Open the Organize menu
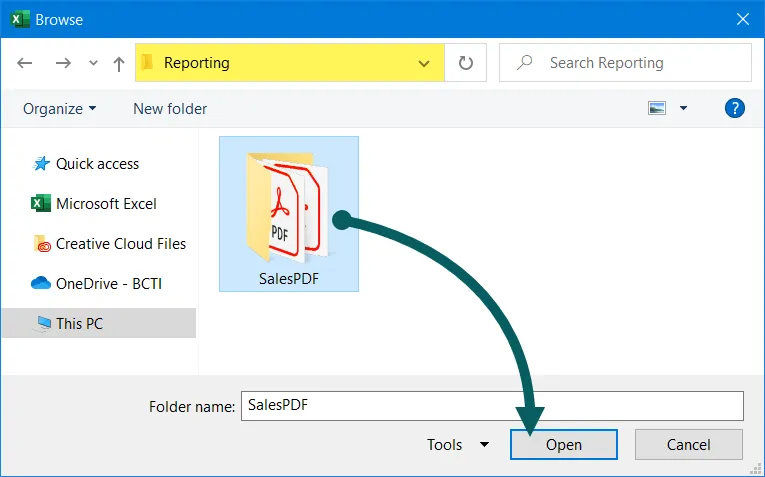This screenshot has height=477, width=765. tap(60, 108)
